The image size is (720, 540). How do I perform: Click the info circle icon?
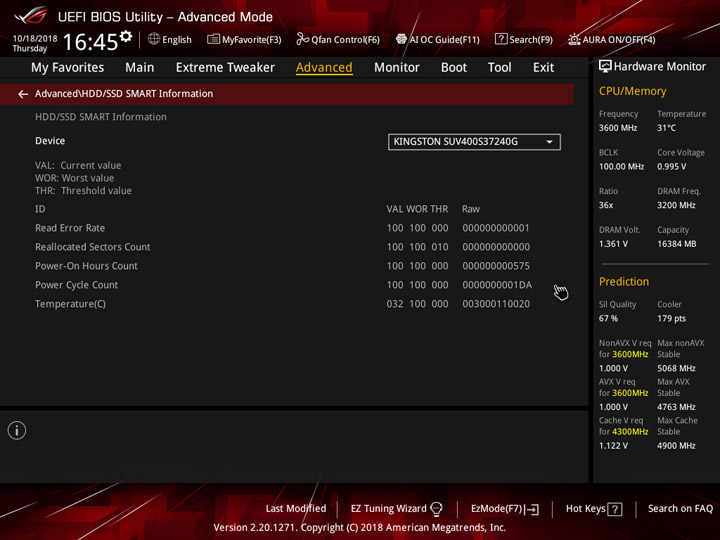tap(17, 430)
